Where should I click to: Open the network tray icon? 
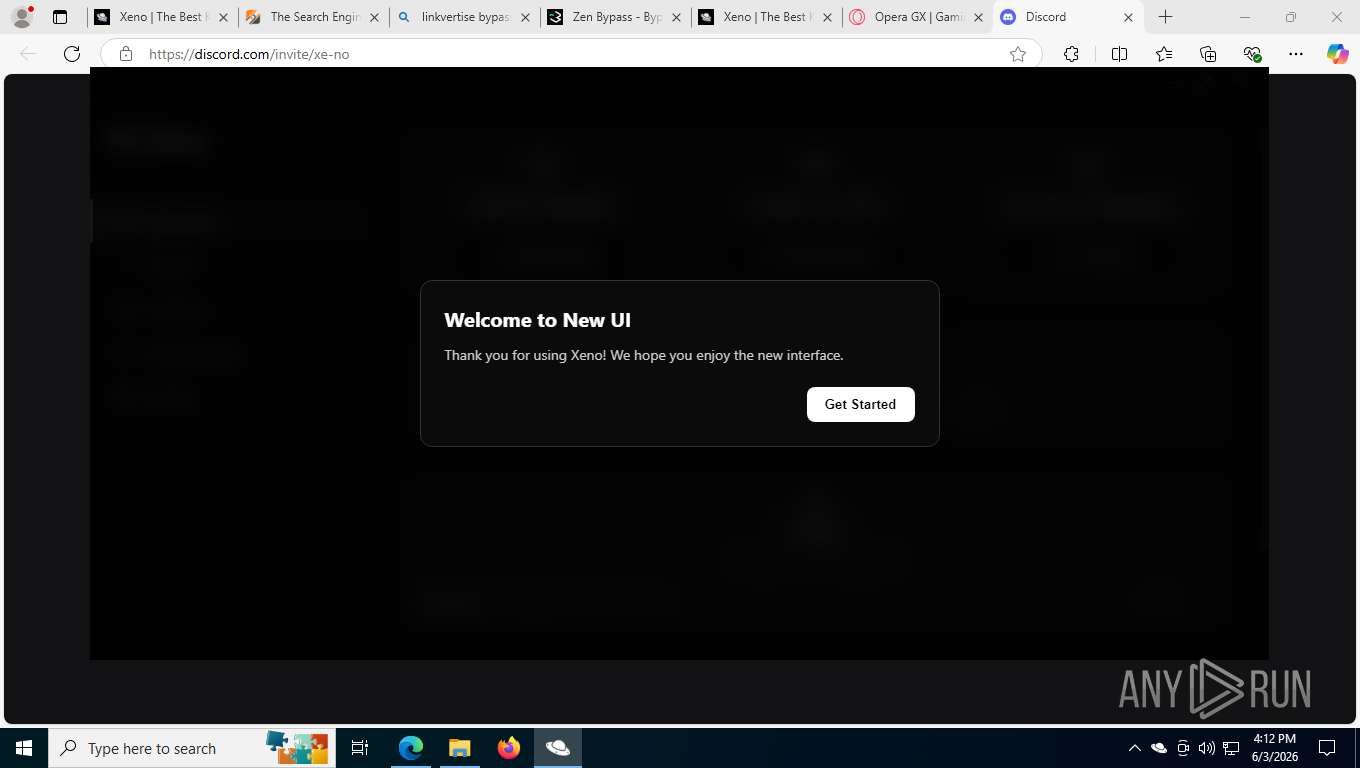click(1231, 748)
